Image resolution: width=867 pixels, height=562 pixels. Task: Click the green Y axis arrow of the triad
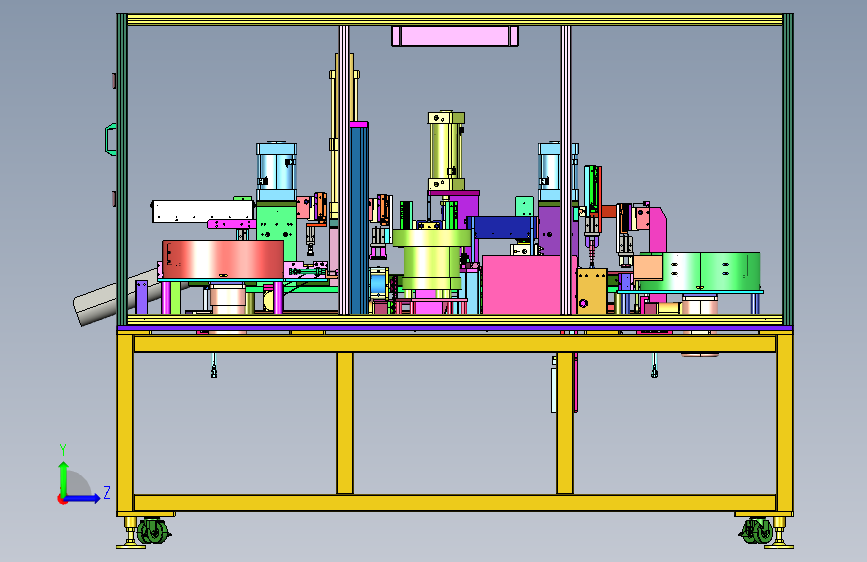tap(64, 480)
